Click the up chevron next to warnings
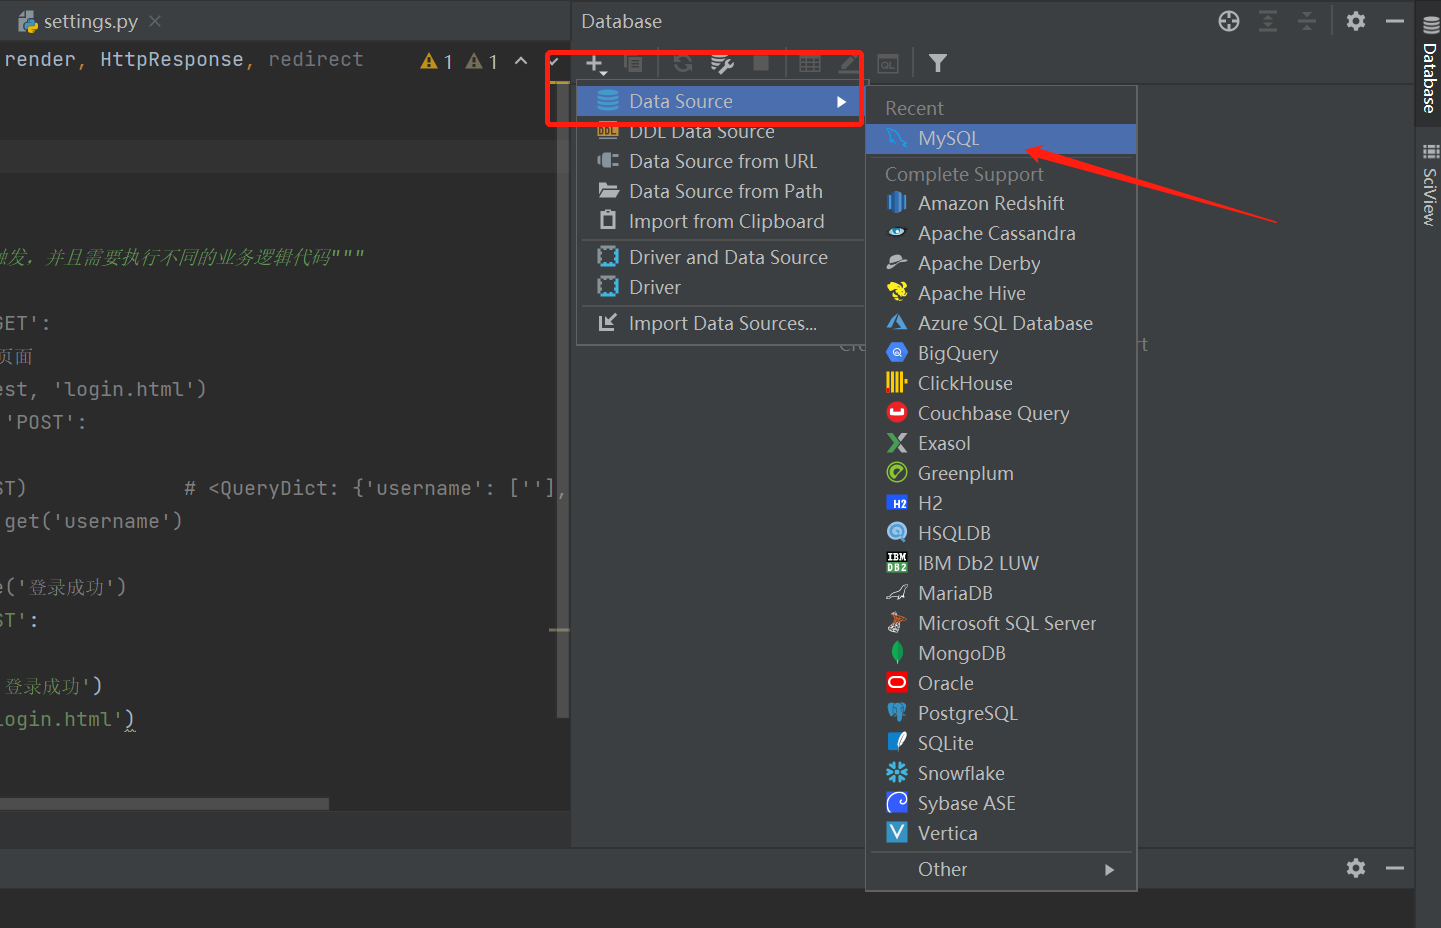This screenshot has height=928, width=1441. click(x=521, y=61)
